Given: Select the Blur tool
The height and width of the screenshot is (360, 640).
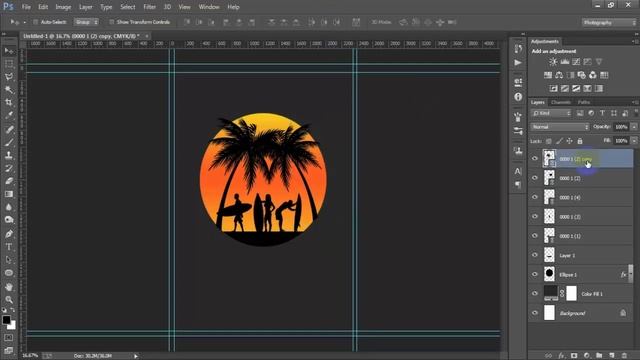Looking at the screenshot, I should pyautogui.click(x=9, y=207).
